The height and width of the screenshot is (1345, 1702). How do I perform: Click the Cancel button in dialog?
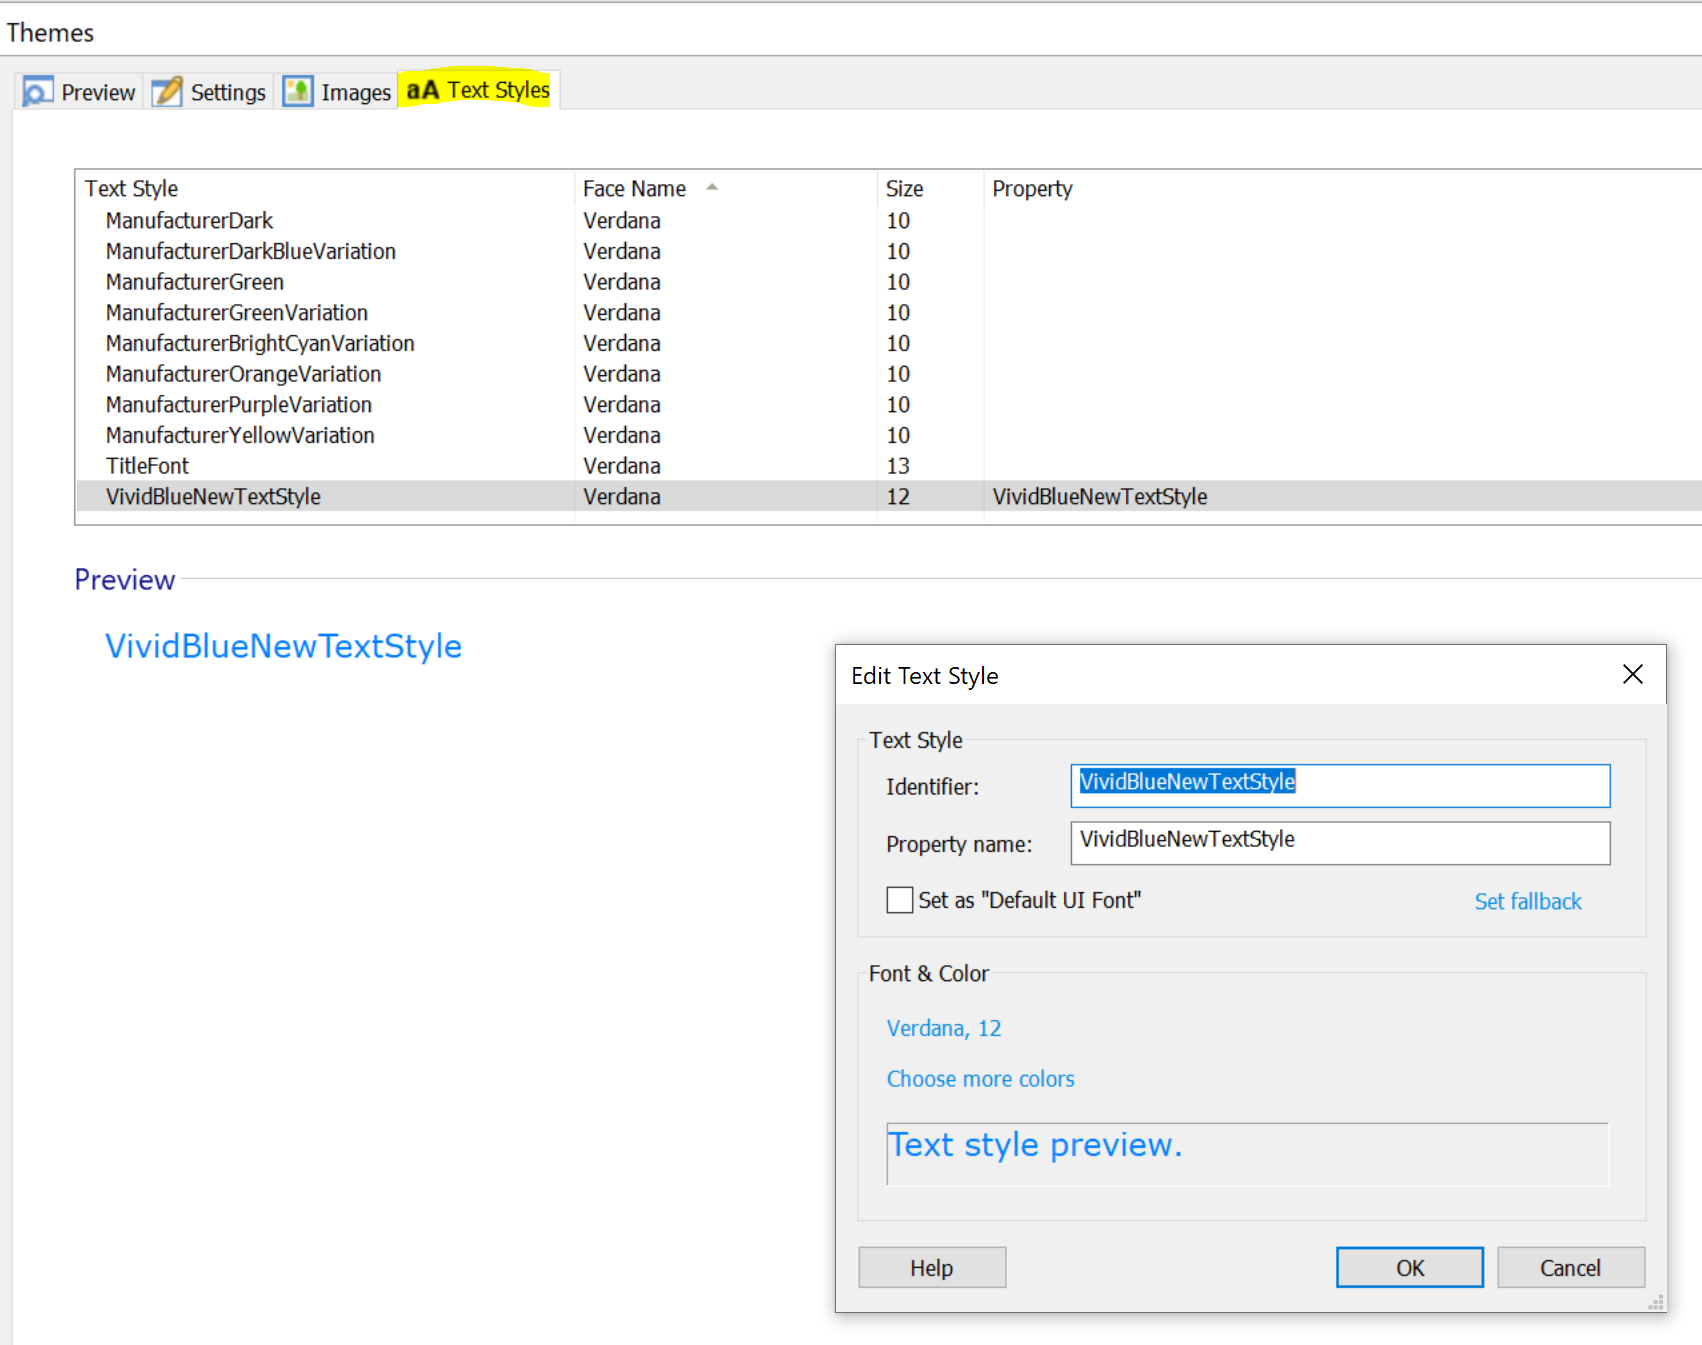1570,1268
